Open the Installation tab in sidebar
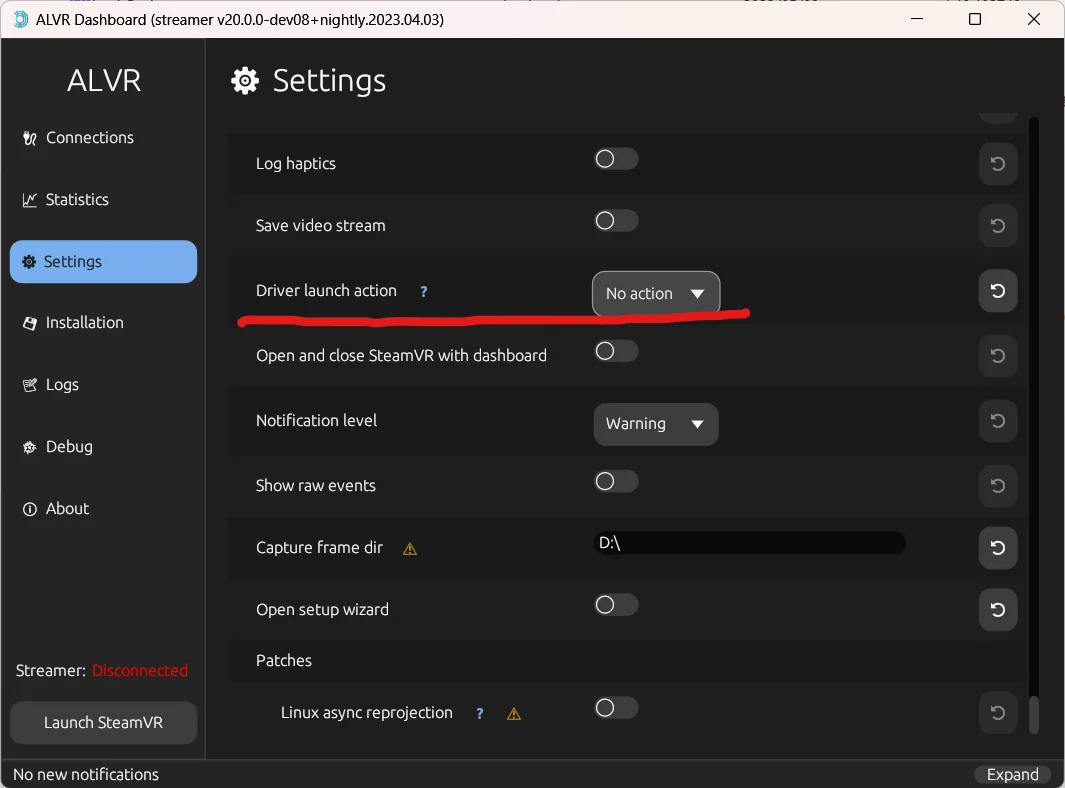1065x788 pixels. click(84, 323)
